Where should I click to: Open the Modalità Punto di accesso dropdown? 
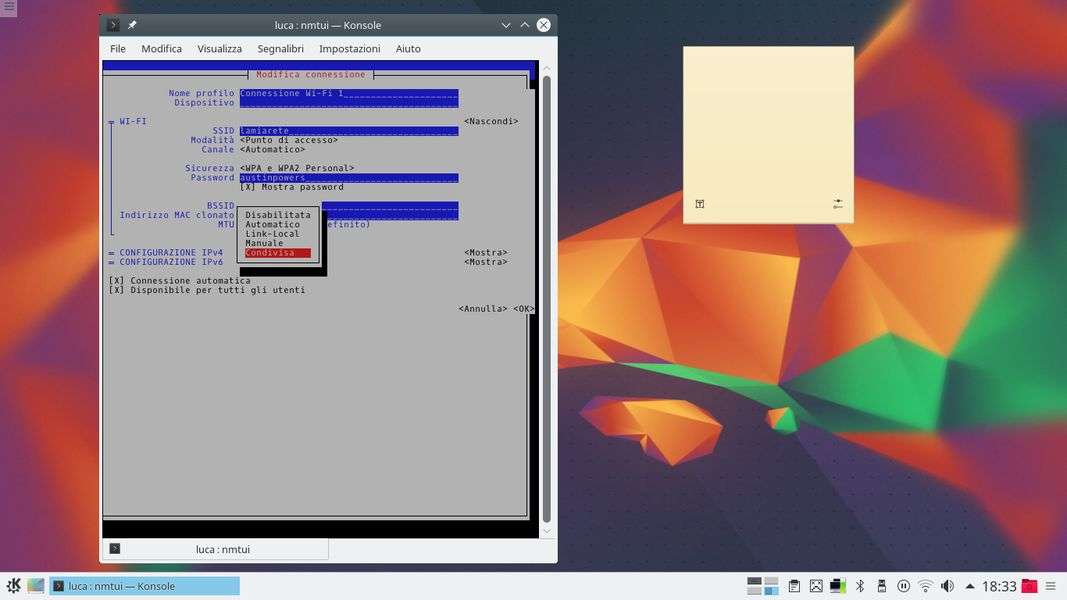tap(288, 140)
